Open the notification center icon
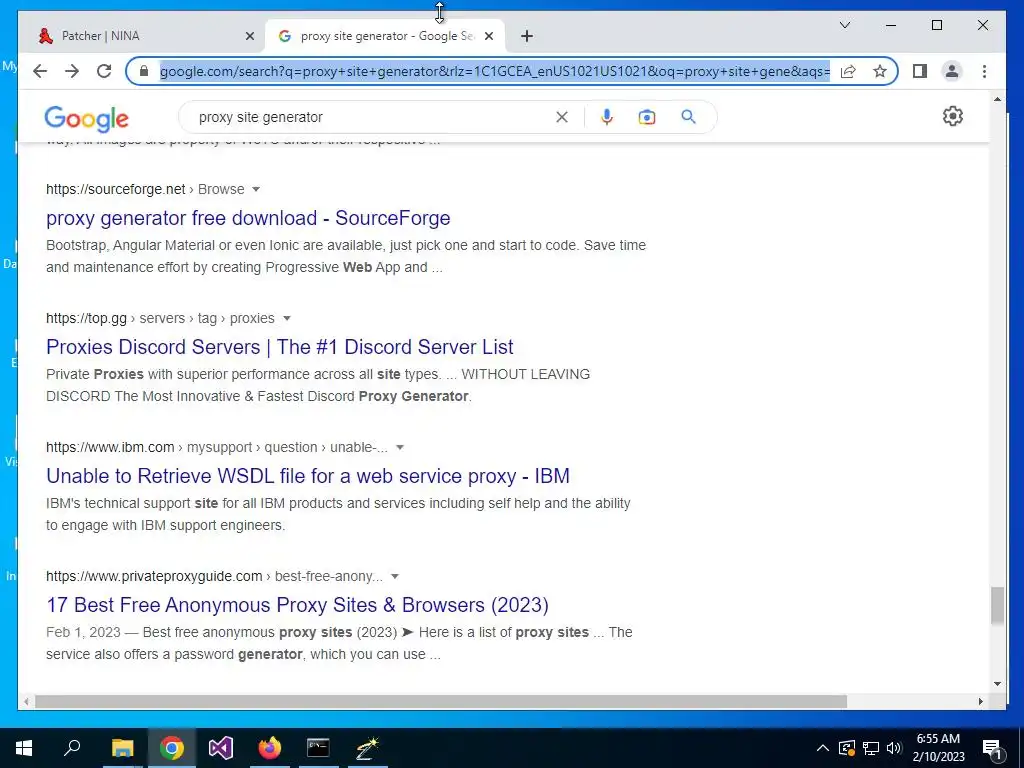1024x768 pixels. click(x=992, y=748)
